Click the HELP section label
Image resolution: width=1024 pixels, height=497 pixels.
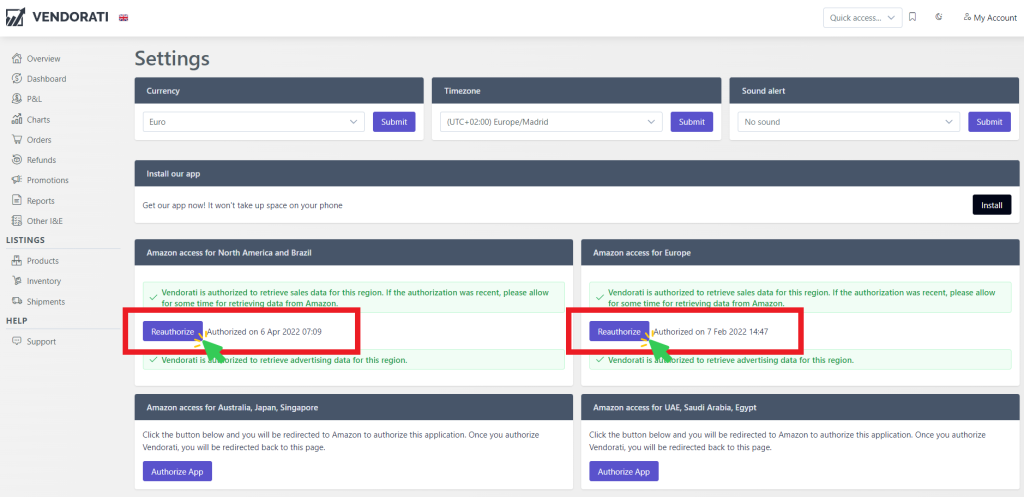coord(16,321)
